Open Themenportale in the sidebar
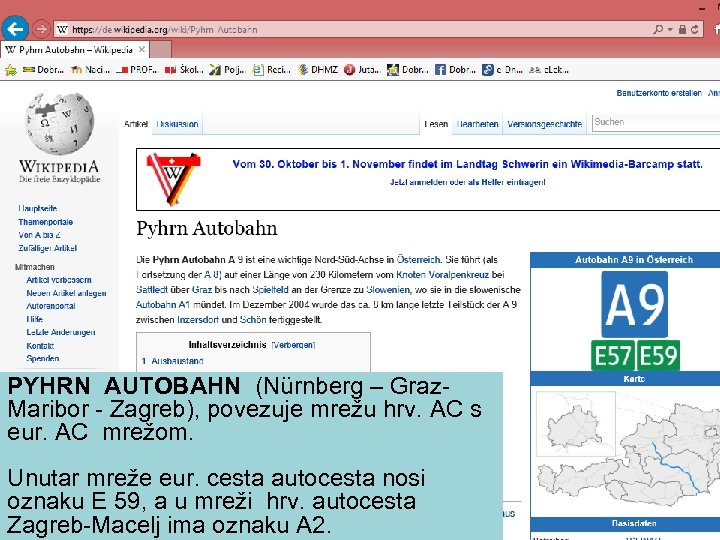This screenshot has height=540, width=720. click(x=45, y=222)
